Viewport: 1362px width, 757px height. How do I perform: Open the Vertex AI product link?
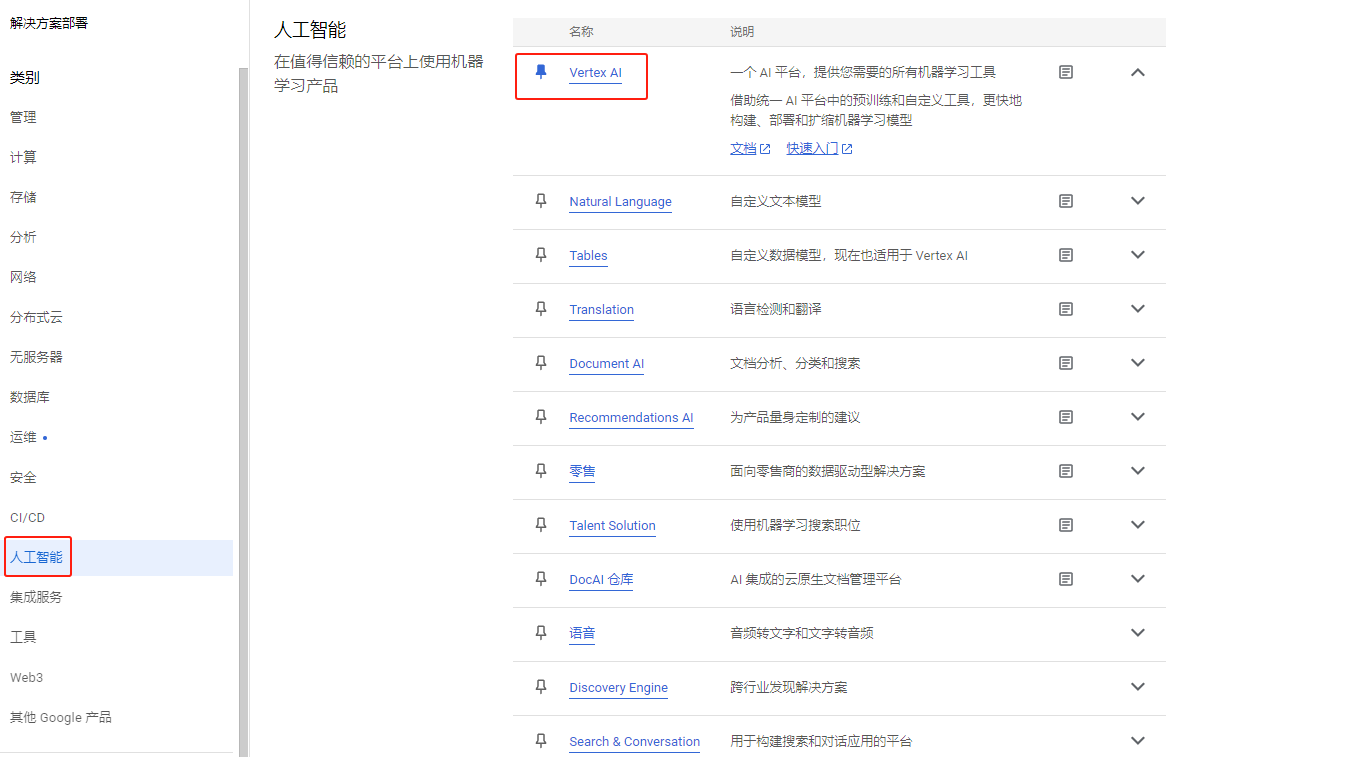595,73
